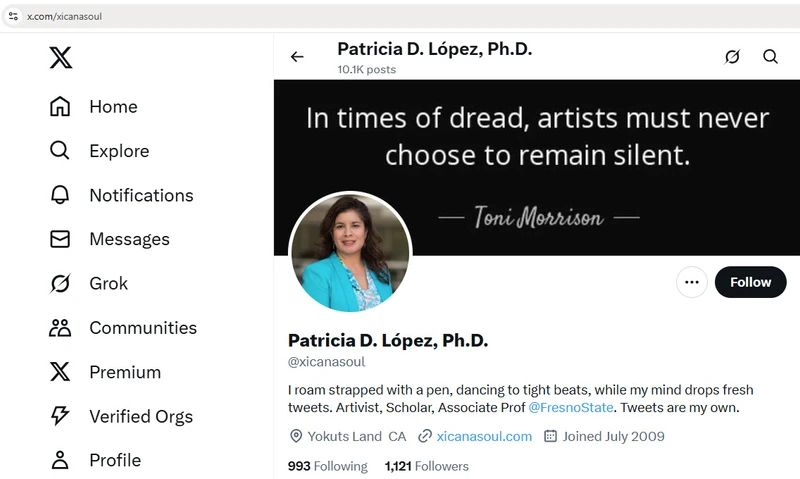The height and width of the screenshot is (479, 800).
Task: Select Premium menu label
Action: pyautogui.click(x=125, y=372)
